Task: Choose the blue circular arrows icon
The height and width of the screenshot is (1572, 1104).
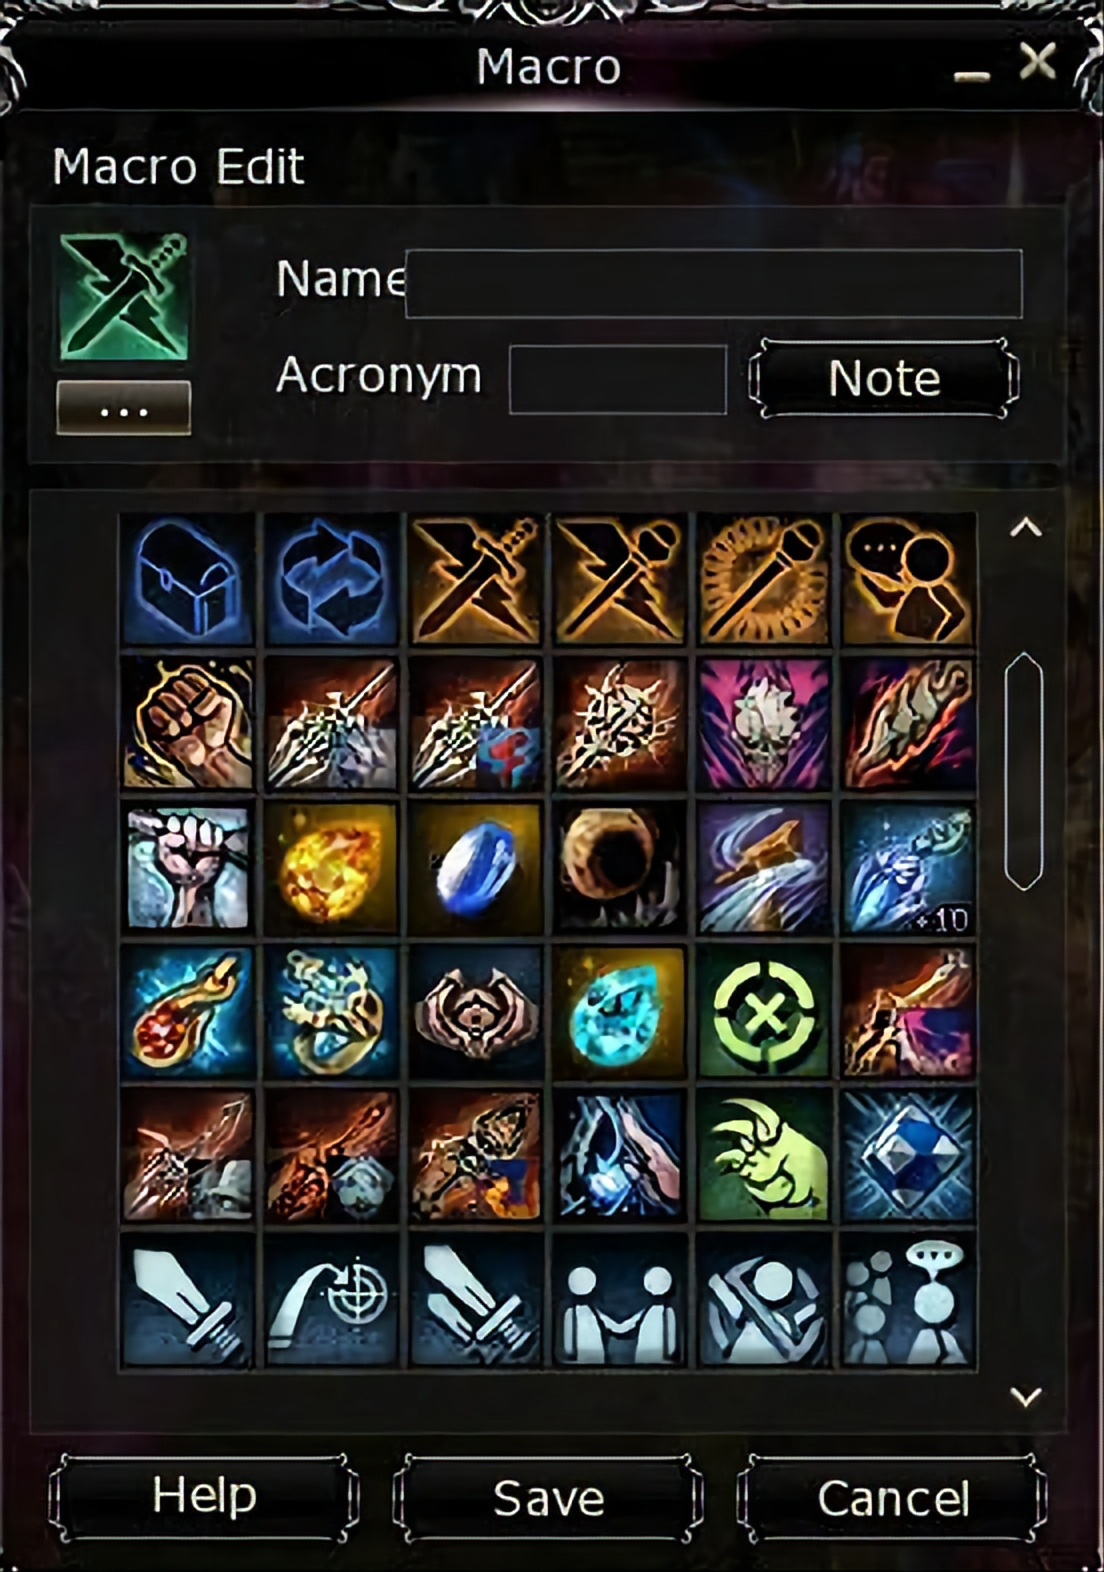Action: (331, 579)
